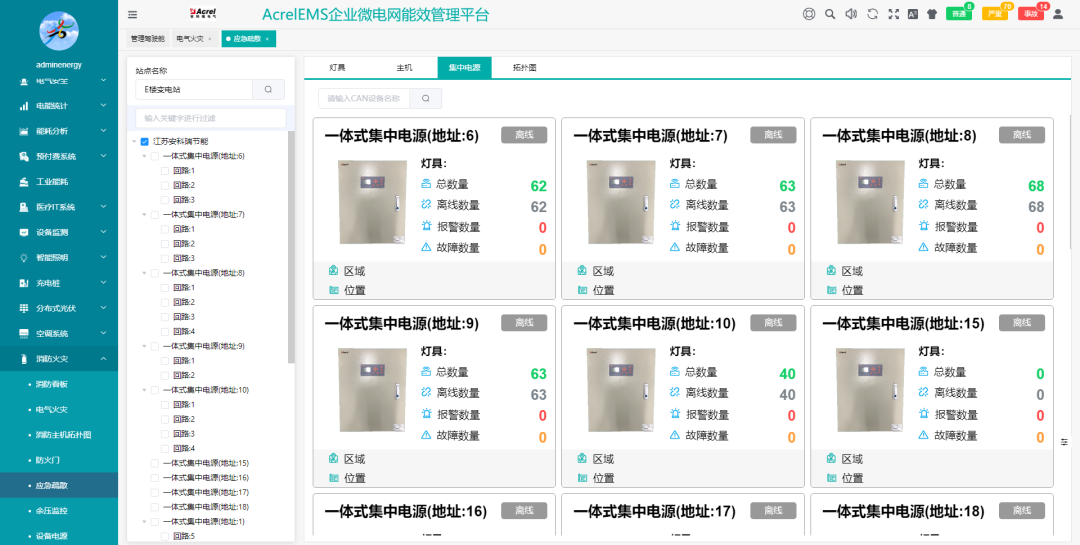This screenshot has height=545, width=1080.
Task: Click the 工业能耗 sidebar icon
Action: [23, 182]
